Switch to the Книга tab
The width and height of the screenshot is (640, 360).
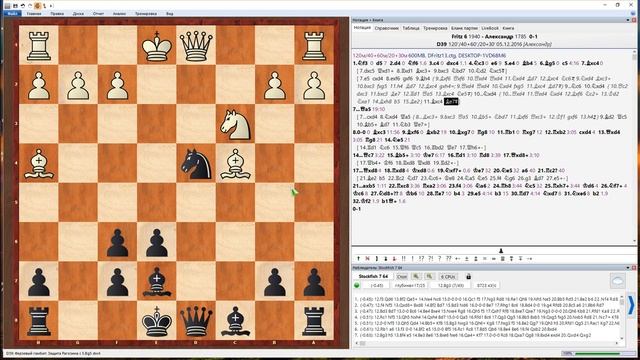[x=508, y=28]
